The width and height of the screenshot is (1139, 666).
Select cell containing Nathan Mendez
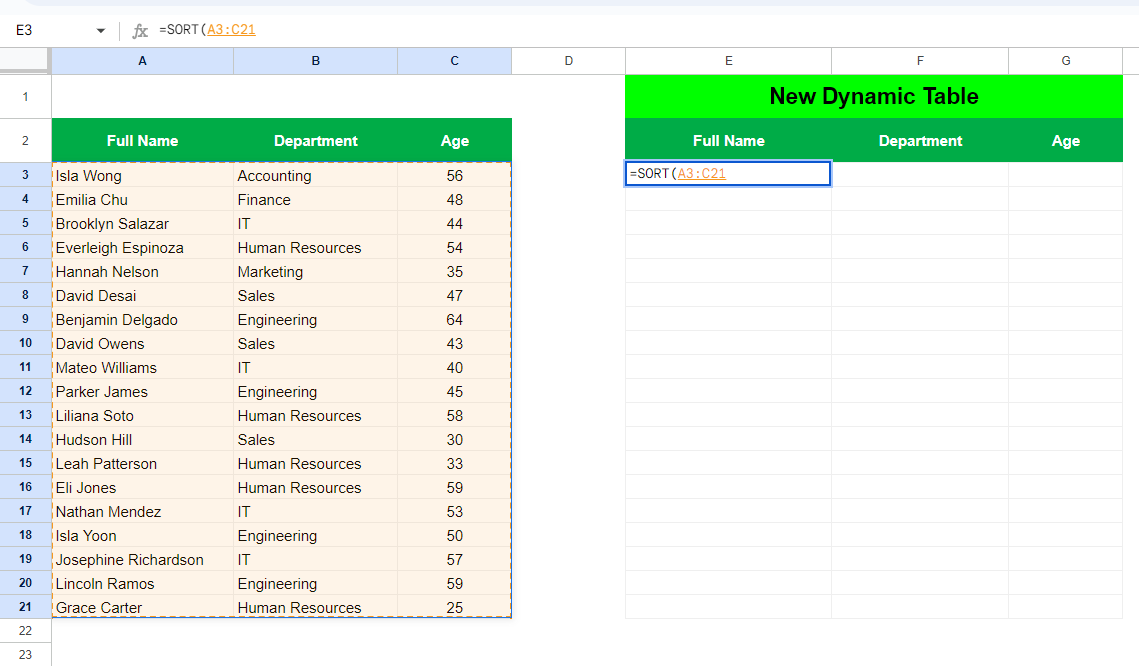pyautogui.click(x=142, y=511)
